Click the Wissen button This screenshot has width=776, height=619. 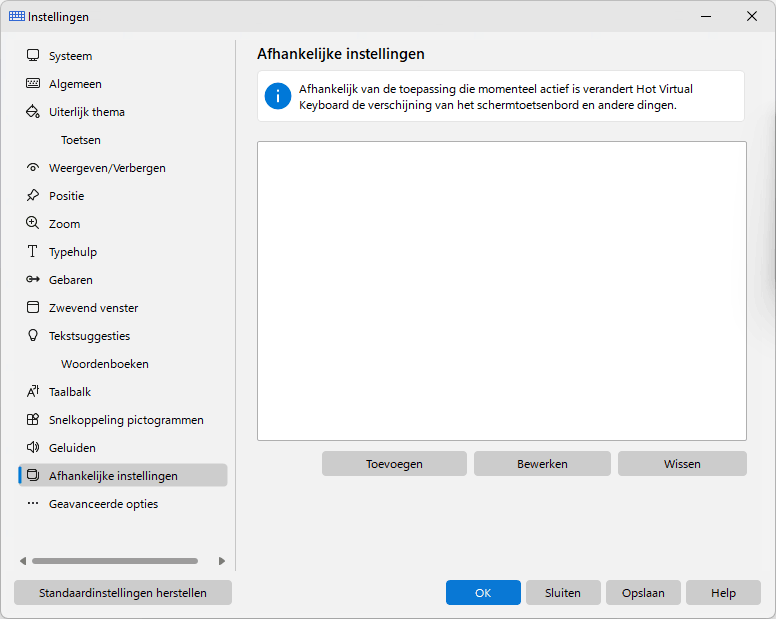pos(682,464)
